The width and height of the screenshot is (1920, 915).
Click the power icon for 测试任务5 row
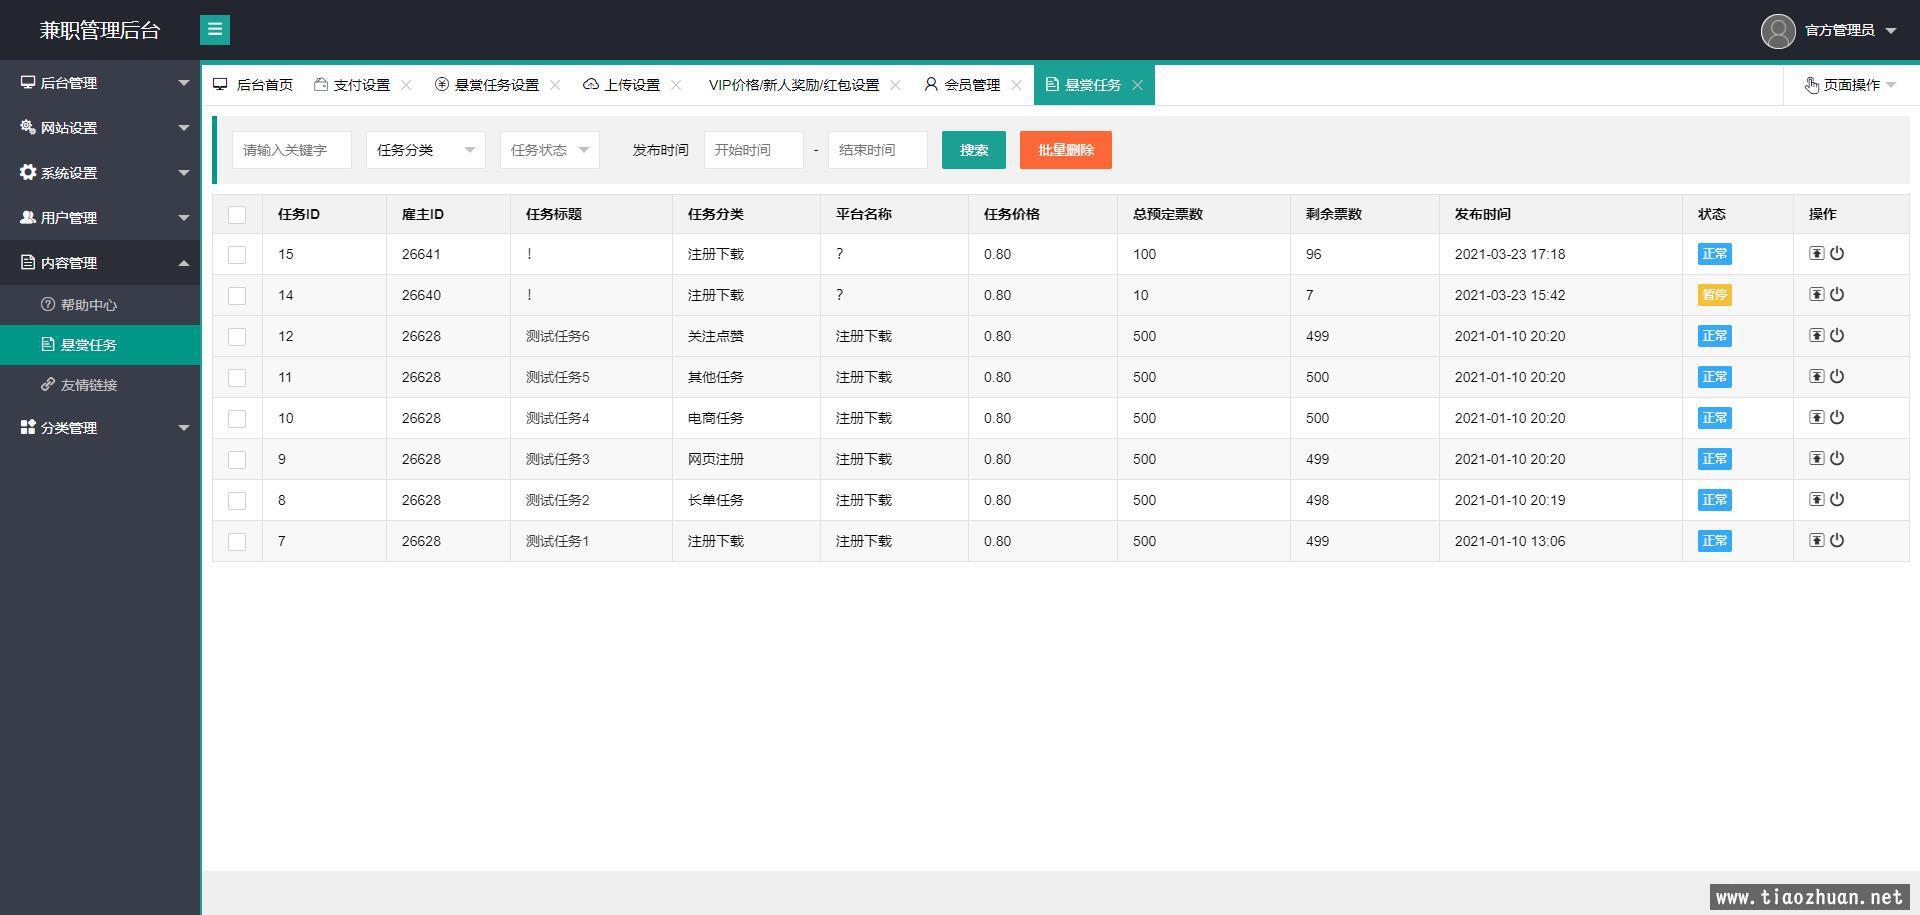(1837, 377)
